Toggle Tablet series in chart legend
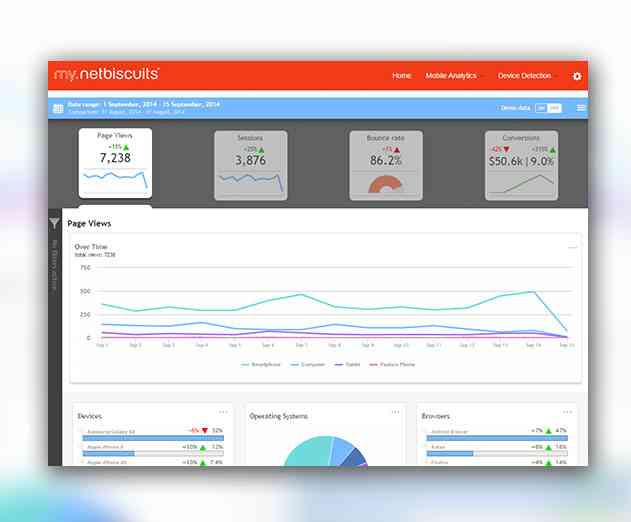The height and width of the screenshot is (522, 631). [x=347, y=364]
